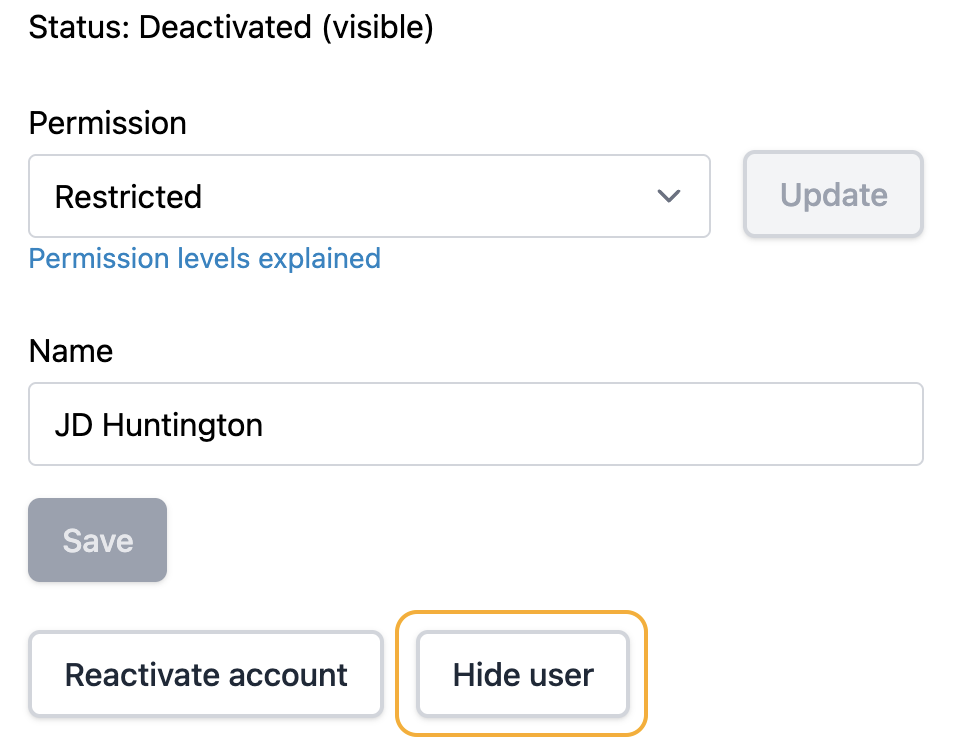Reactivate the deactivated JD Huntington account
968x752 pixels.
click(206, 675)
